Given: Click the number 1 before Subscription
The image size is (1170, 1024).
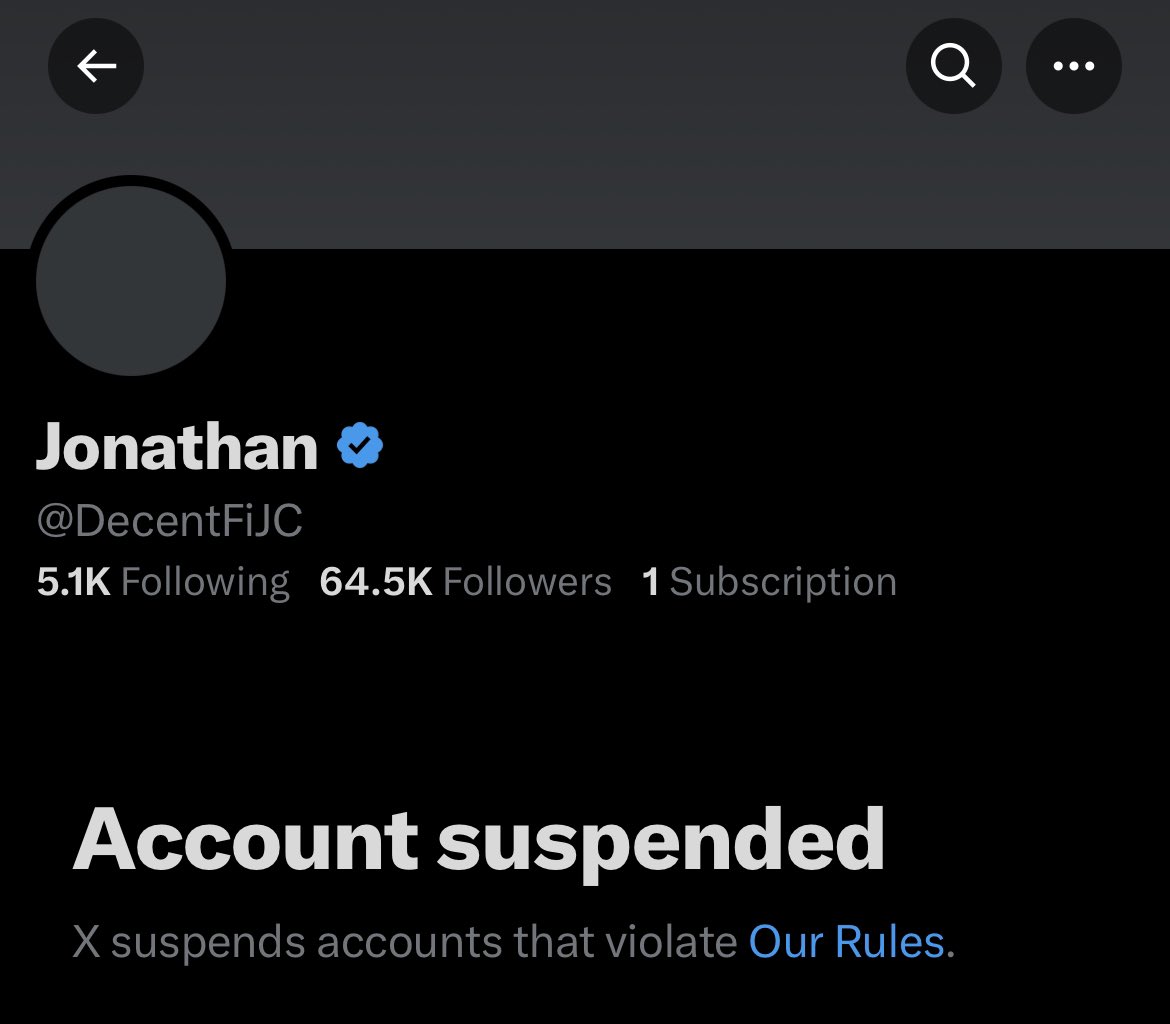Looking at the screenshot, I should (651, 582).
